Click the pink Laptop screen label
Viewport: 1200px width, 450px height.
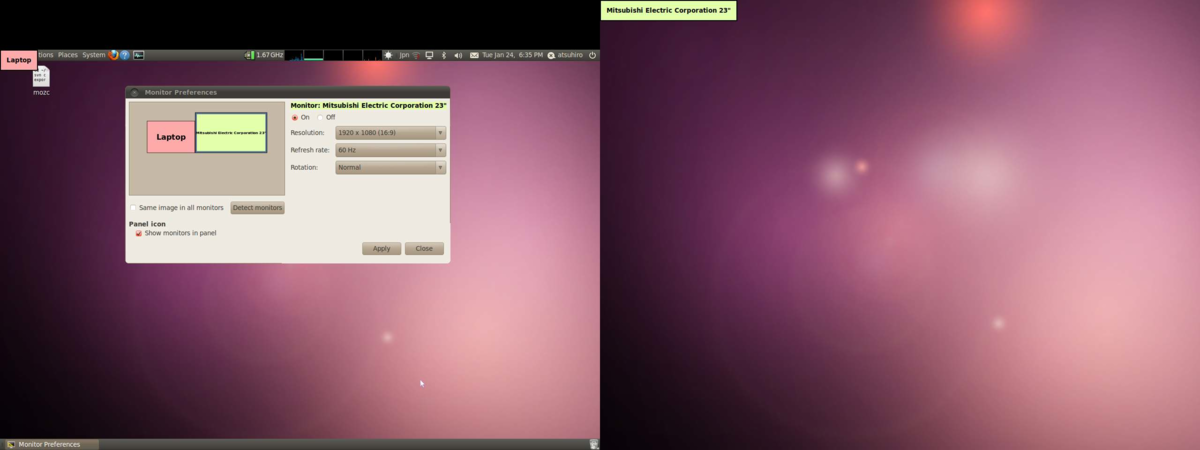click(18, 60)
